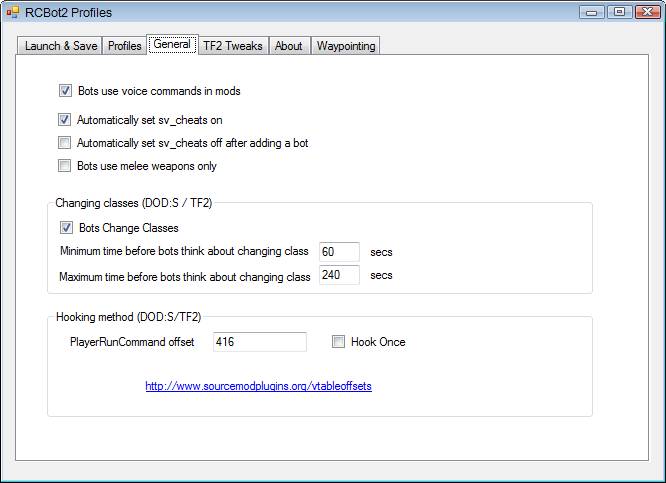Click the 'PlayerRunCommand offset' label
This screenshot has height=483, width=666.
[x=132, y=342]
